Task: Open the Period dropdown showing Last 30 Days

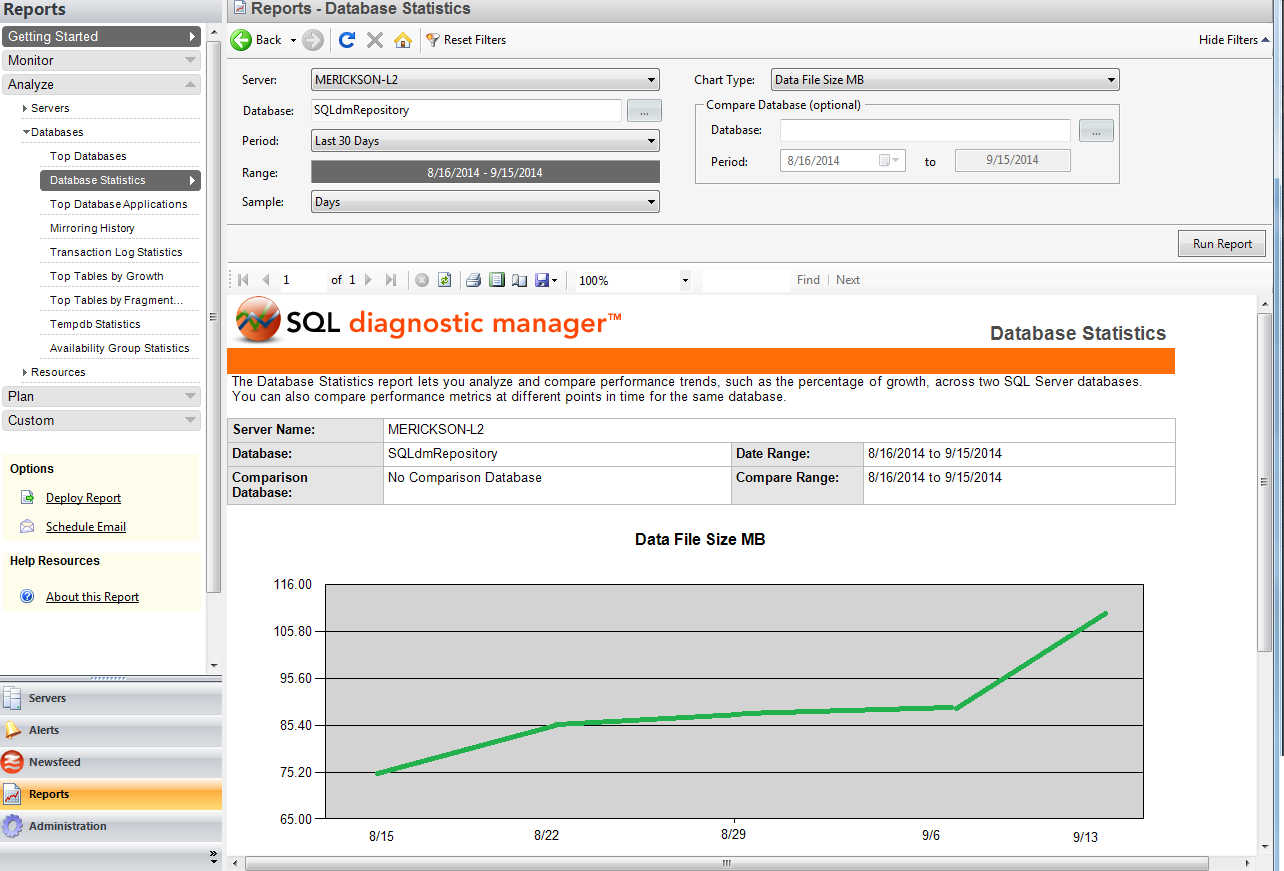Action: pyautogui.click(x=485, y=141)
